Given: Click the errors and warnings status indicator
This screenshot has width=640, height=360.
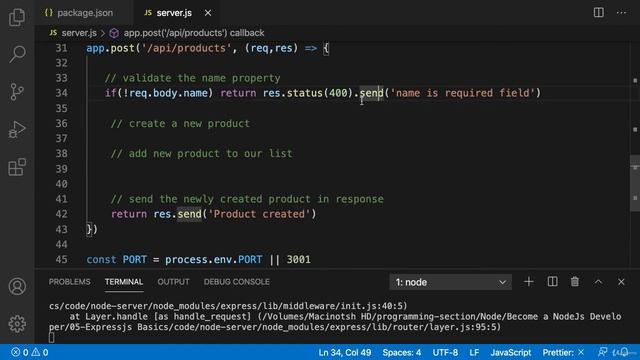Looking at the screenshot, I should [x=30, y=352].
